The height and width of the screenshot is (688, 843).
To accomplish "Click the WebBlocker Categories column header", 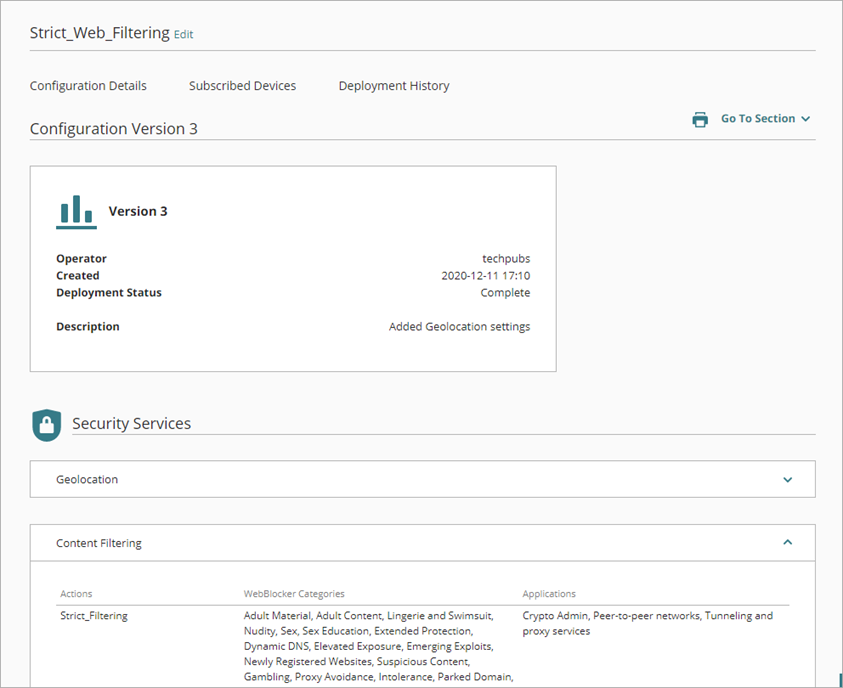I will point(294,593).
